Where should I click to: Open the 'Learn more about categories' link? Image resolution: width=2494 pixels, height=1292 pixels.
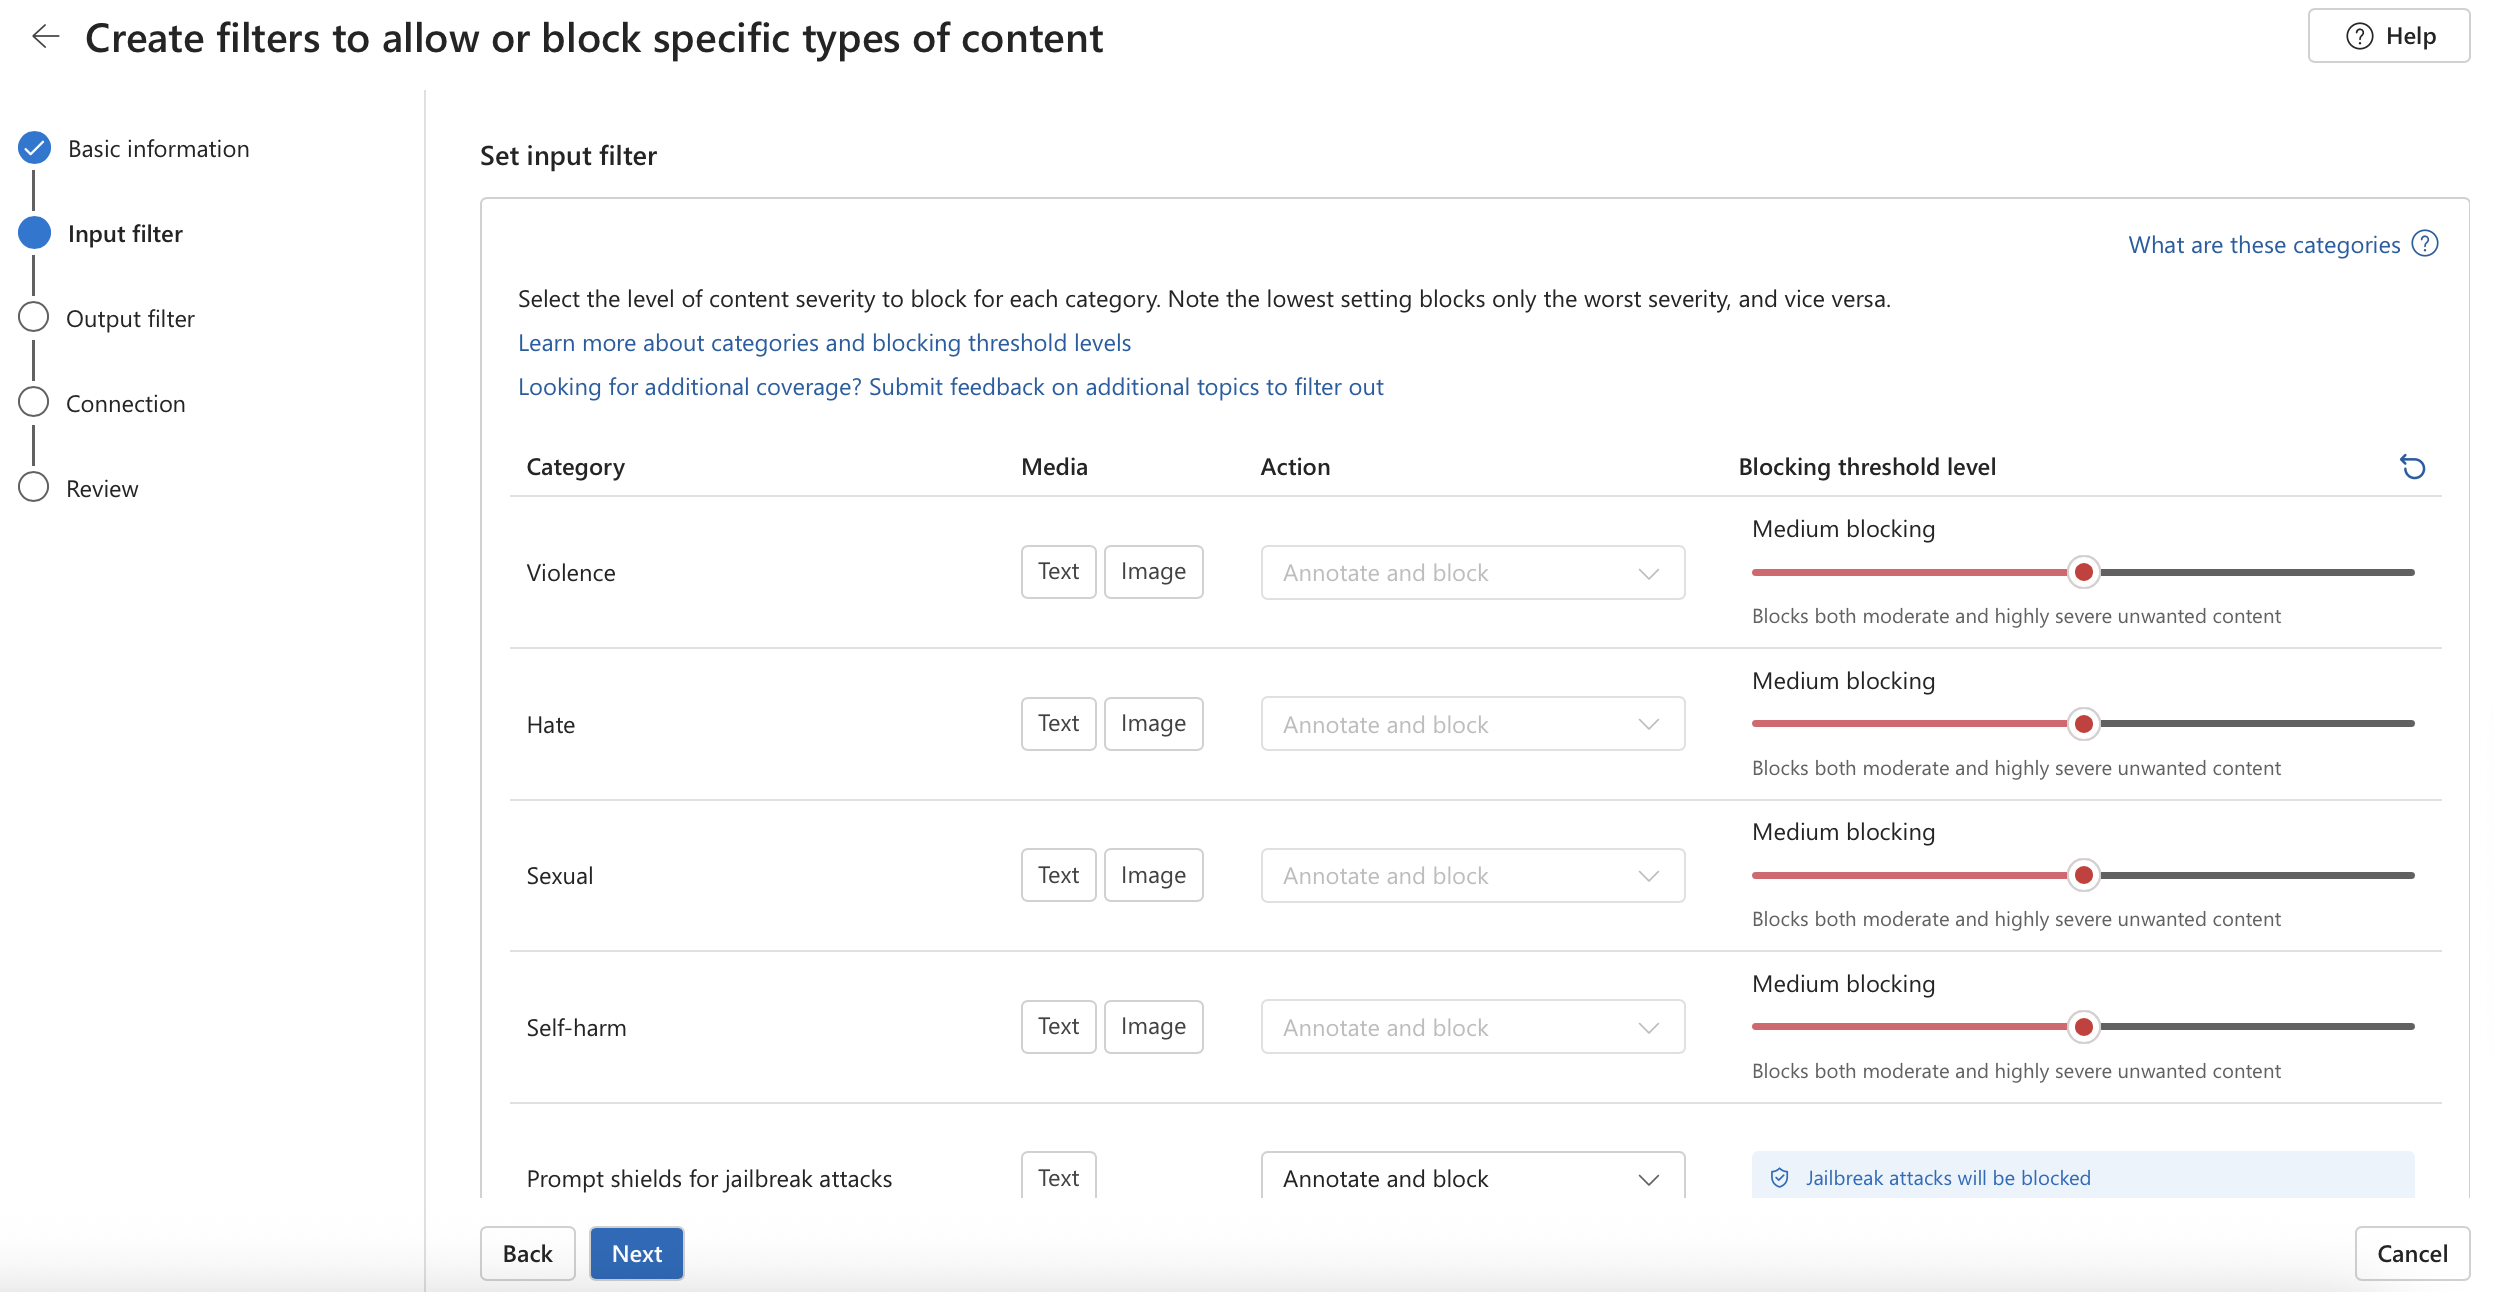(824, 343)
